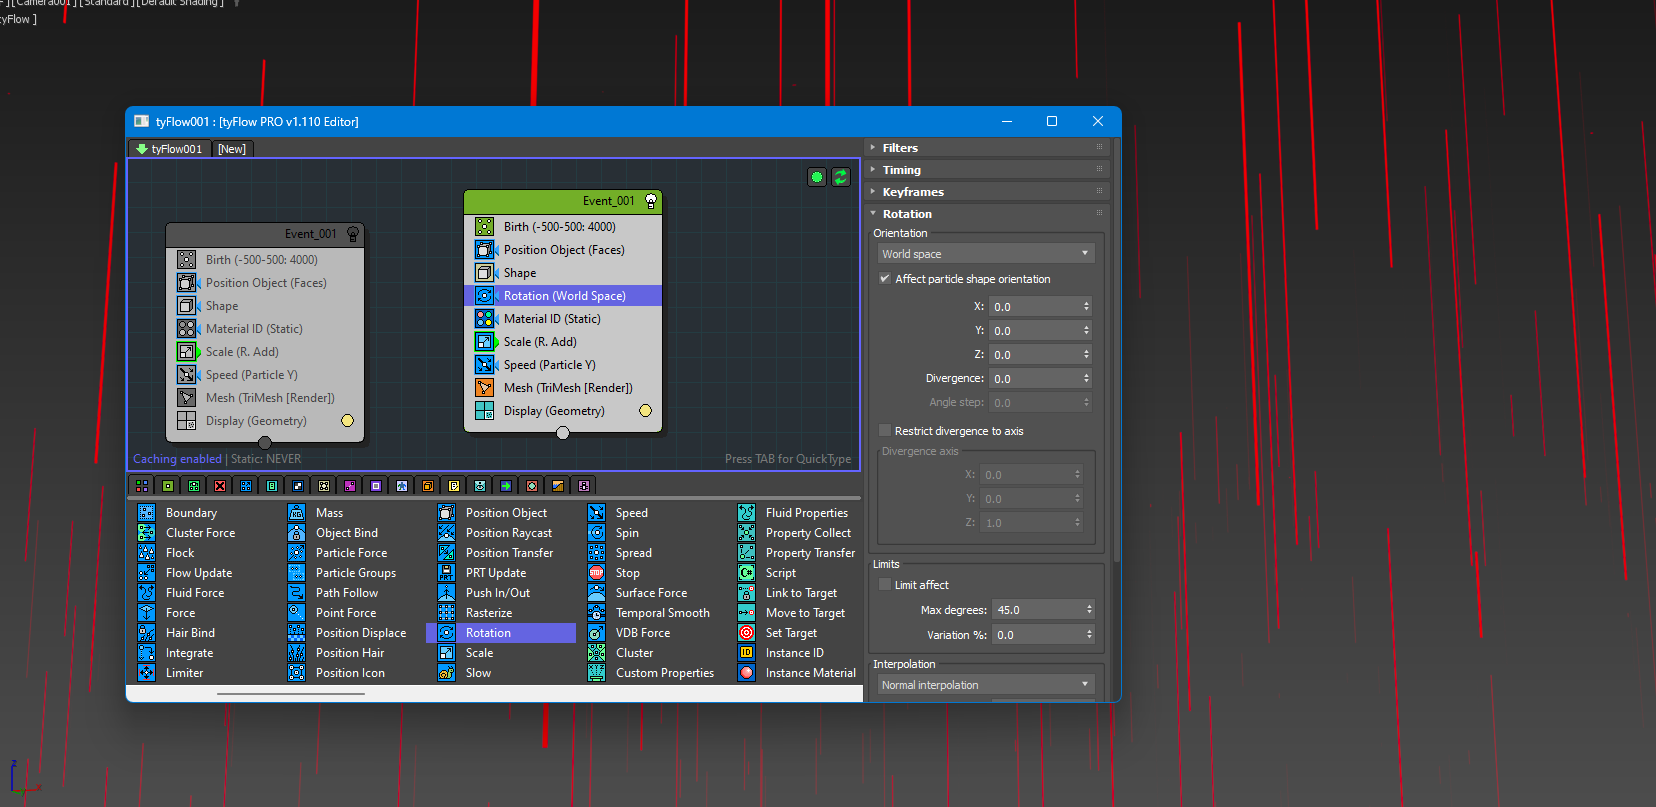Click the Scale (R. Add) operator icon in right event
Screen dimensions: 1656x807
484,342
